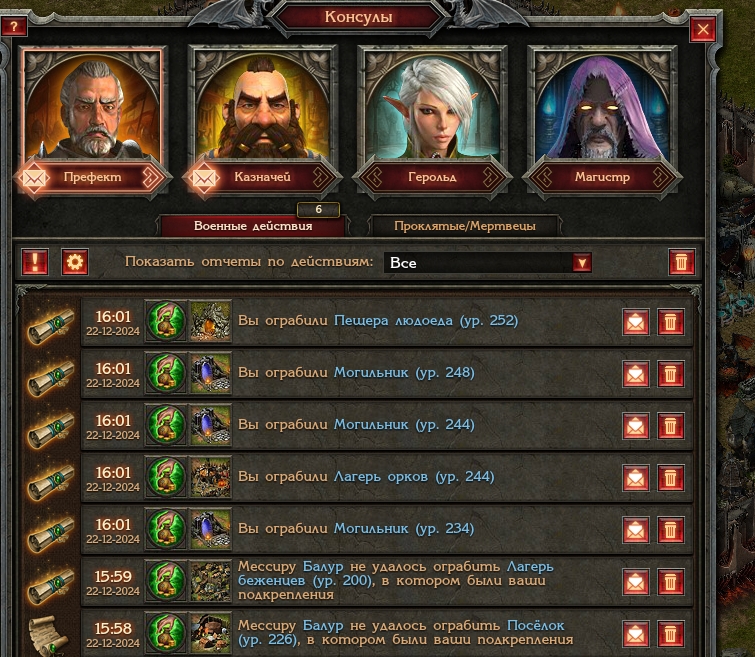Click right arrow on Казначей banner
The image size is (755, 657).
point(321,177)
